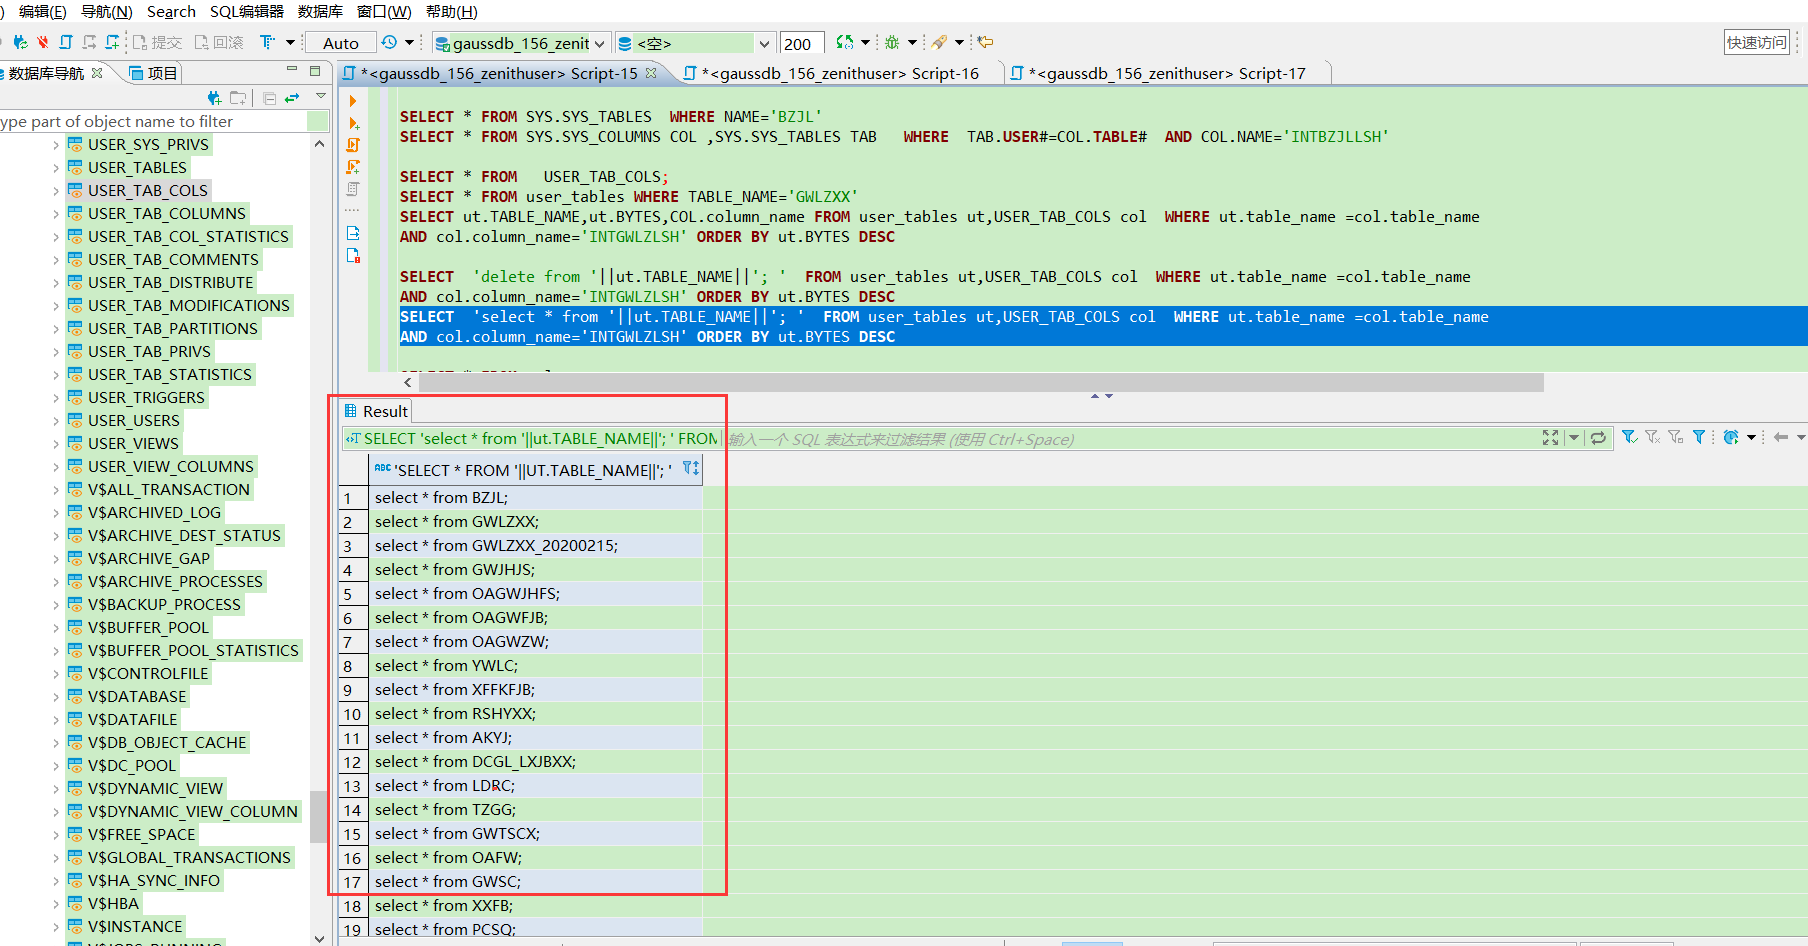The width and height of the screenshot is (1808, 946).
Task: Click the object name filter input
Action: tap(150, 121)
